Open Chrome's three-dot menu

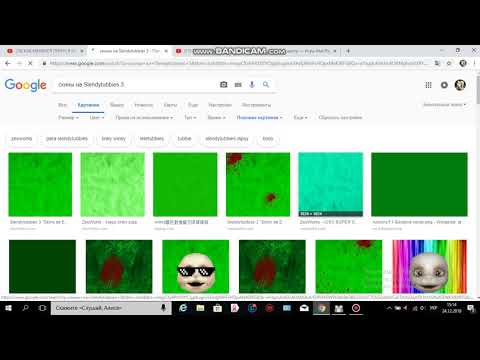point(474,63)
